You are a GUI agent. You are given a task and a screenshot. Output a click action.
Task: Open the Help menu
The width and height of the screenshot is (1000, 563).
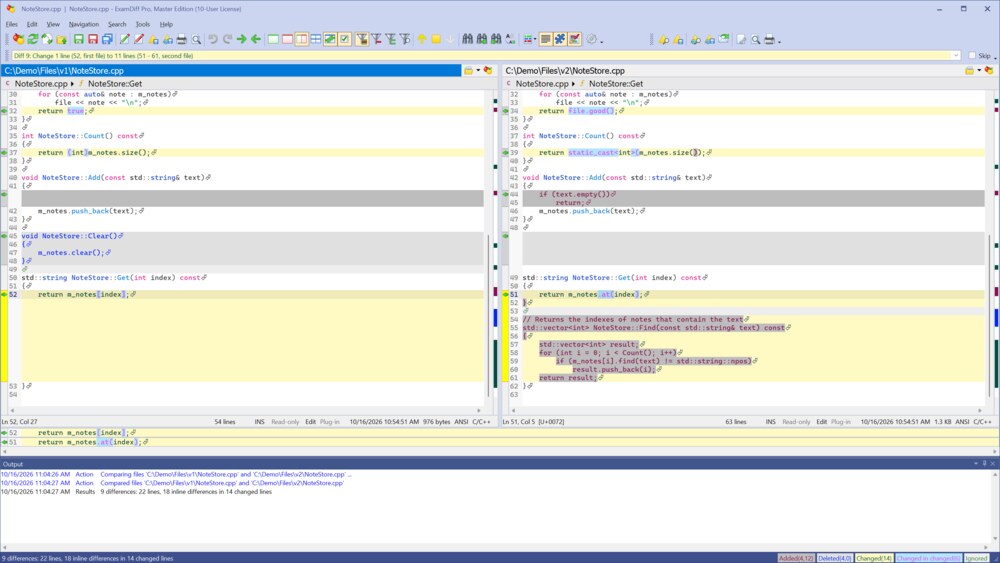(x=166, y=24)
